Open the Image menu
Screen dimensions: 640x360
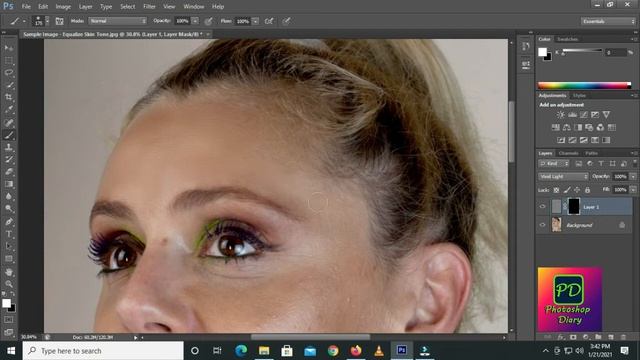pyautogui.click(x=63, y=7)
